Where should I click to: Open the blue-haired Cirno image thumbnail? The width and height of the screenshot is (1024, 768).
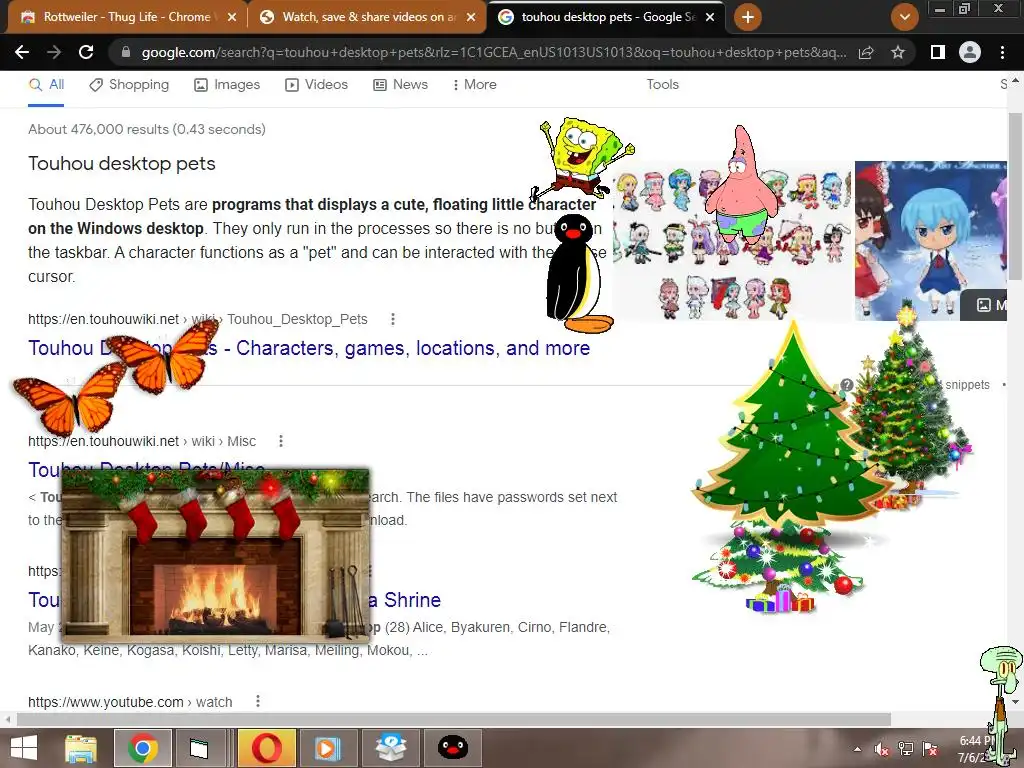click(x=931, y=240)
